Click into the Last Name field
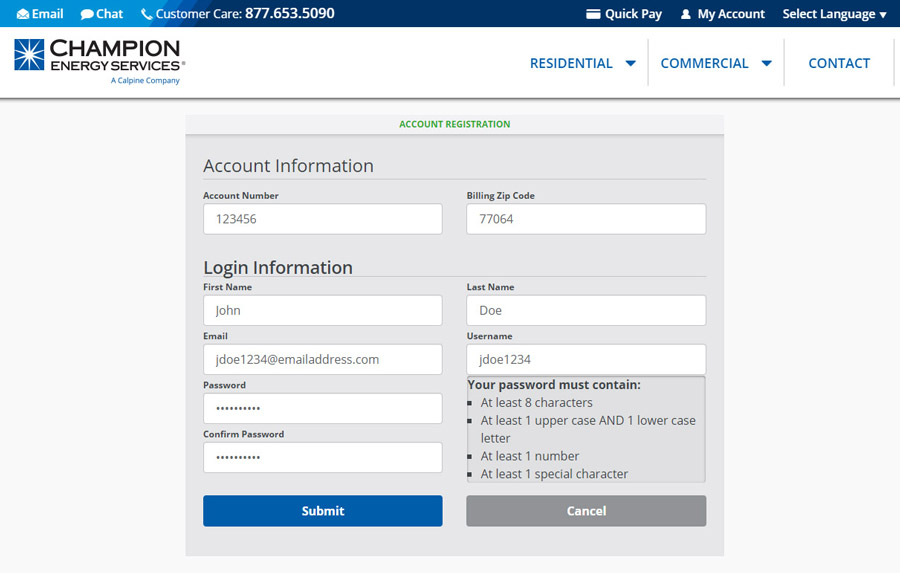The height and width of the screenshot is (573, 900). click(586, 310)
